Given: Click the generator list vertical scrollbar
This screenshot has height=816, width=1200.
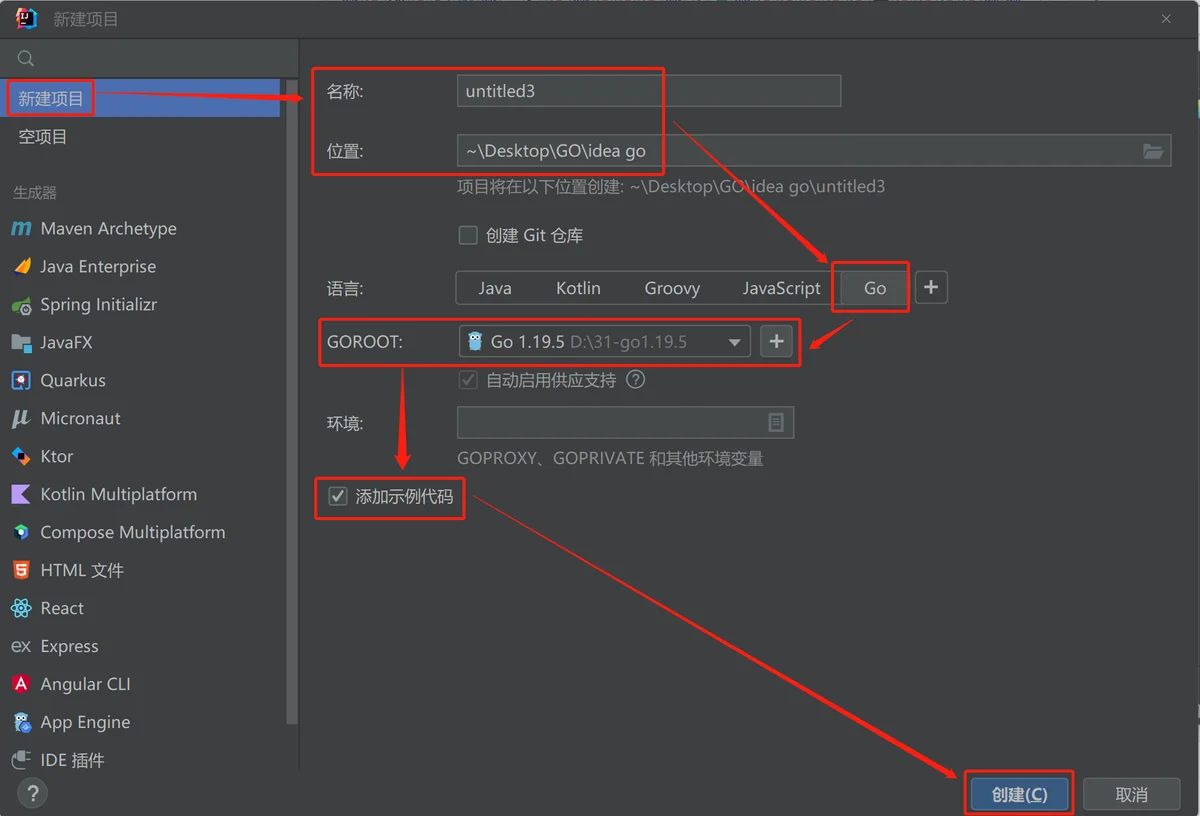Looking at the screenshot, I should click(292, 400).
